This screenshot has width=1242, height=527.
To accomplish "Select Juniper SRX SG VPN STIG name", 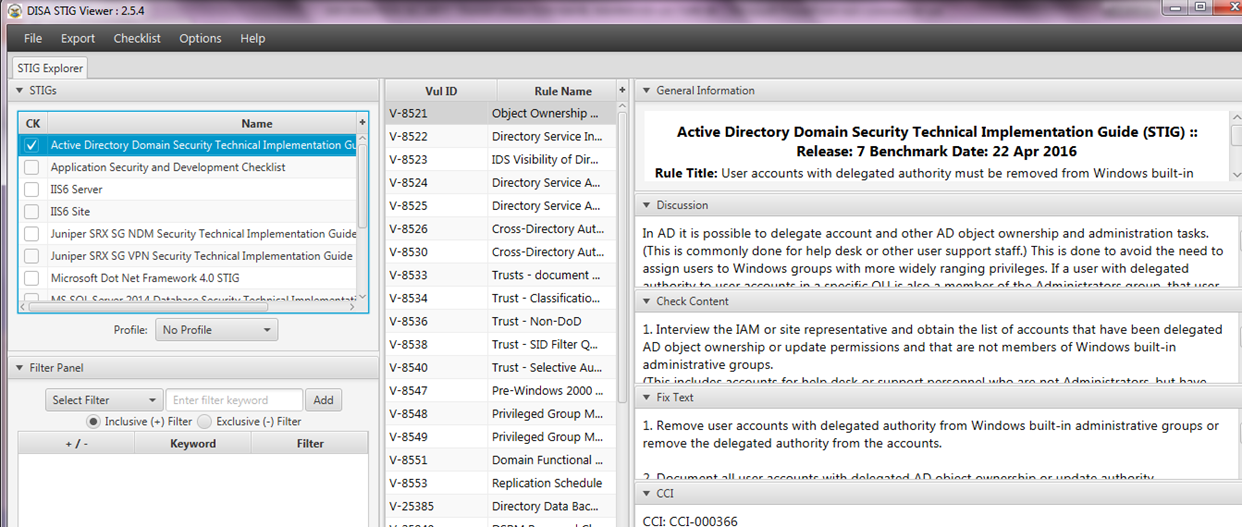I will (x=201, y=255).
